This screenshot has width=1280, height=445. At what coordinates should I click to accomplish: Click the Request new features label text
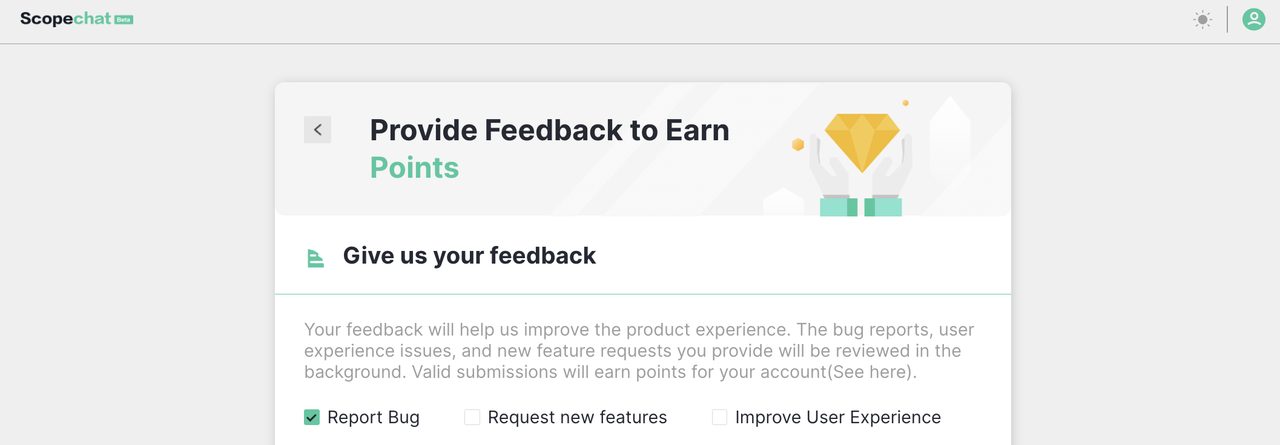coord(577,417)
